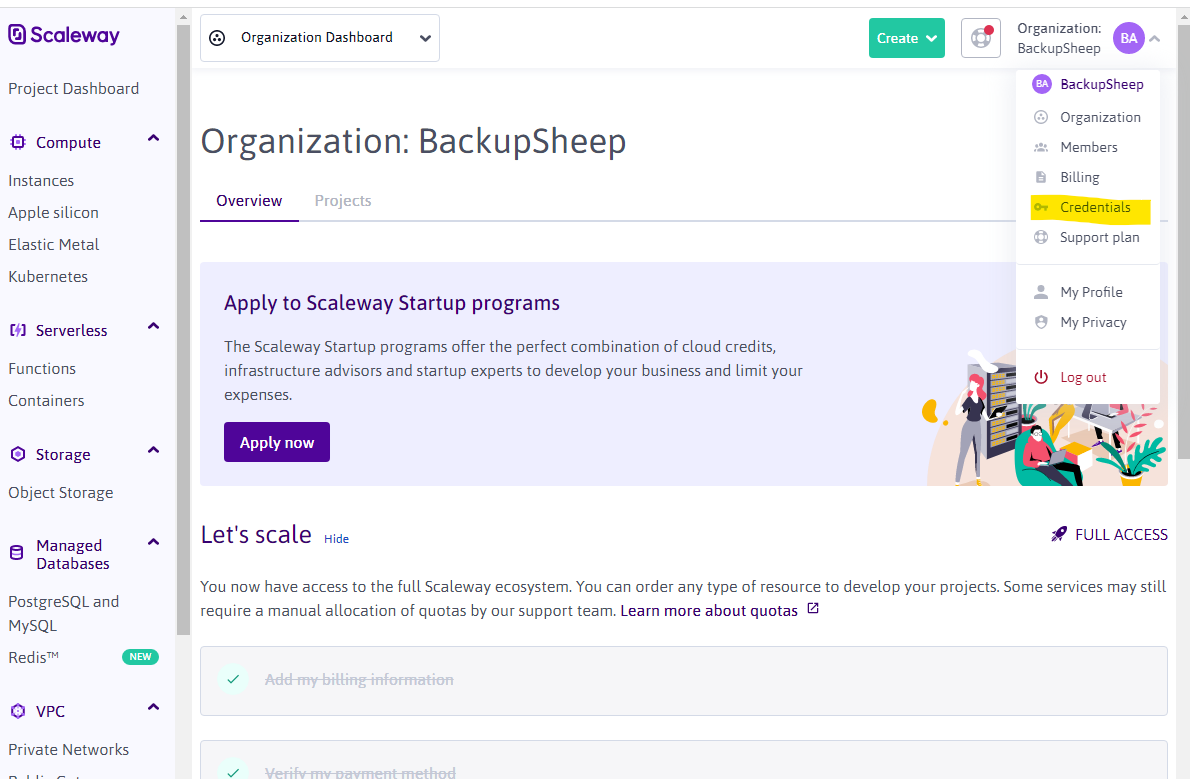The image size is (1190, 779).
Task: Hide the Let's scale section
Action: point(336,539)
